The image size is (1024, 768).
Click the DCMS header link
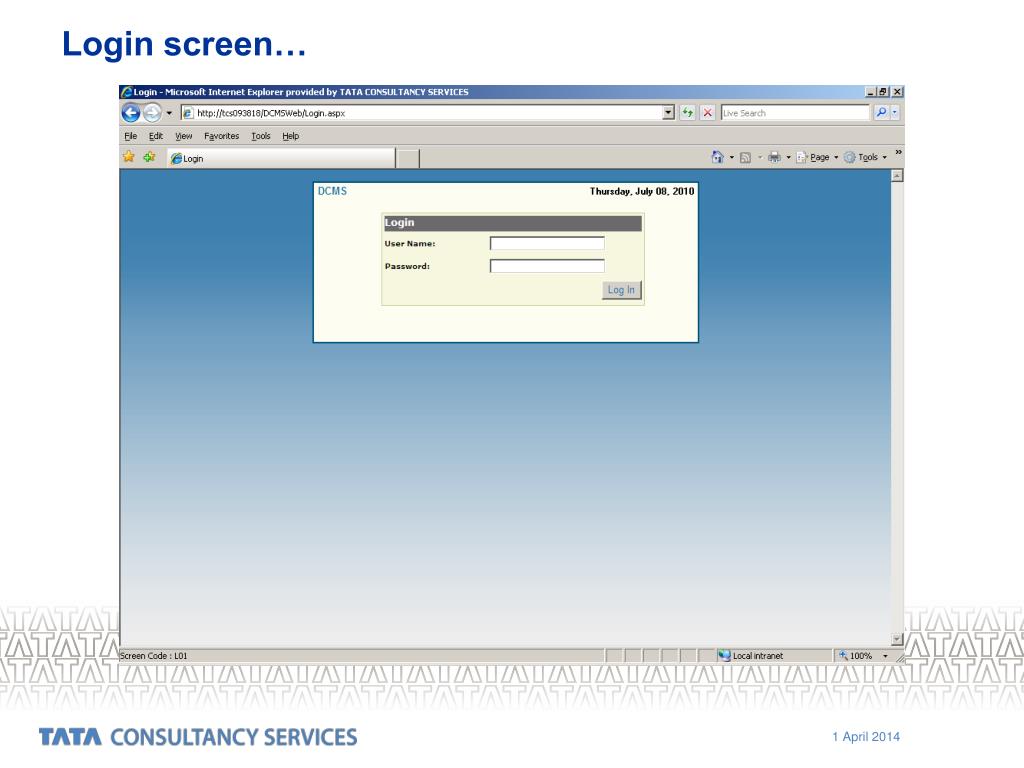(x=332, y=191)
